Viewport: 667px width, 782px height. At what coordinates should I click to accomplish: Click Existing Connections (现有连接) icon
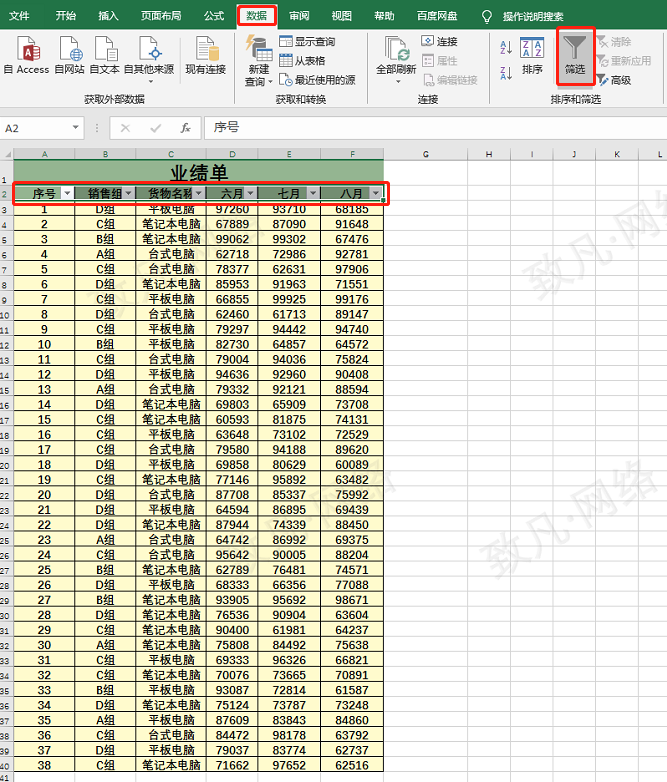pyautogui.click(x=206, y=55)
